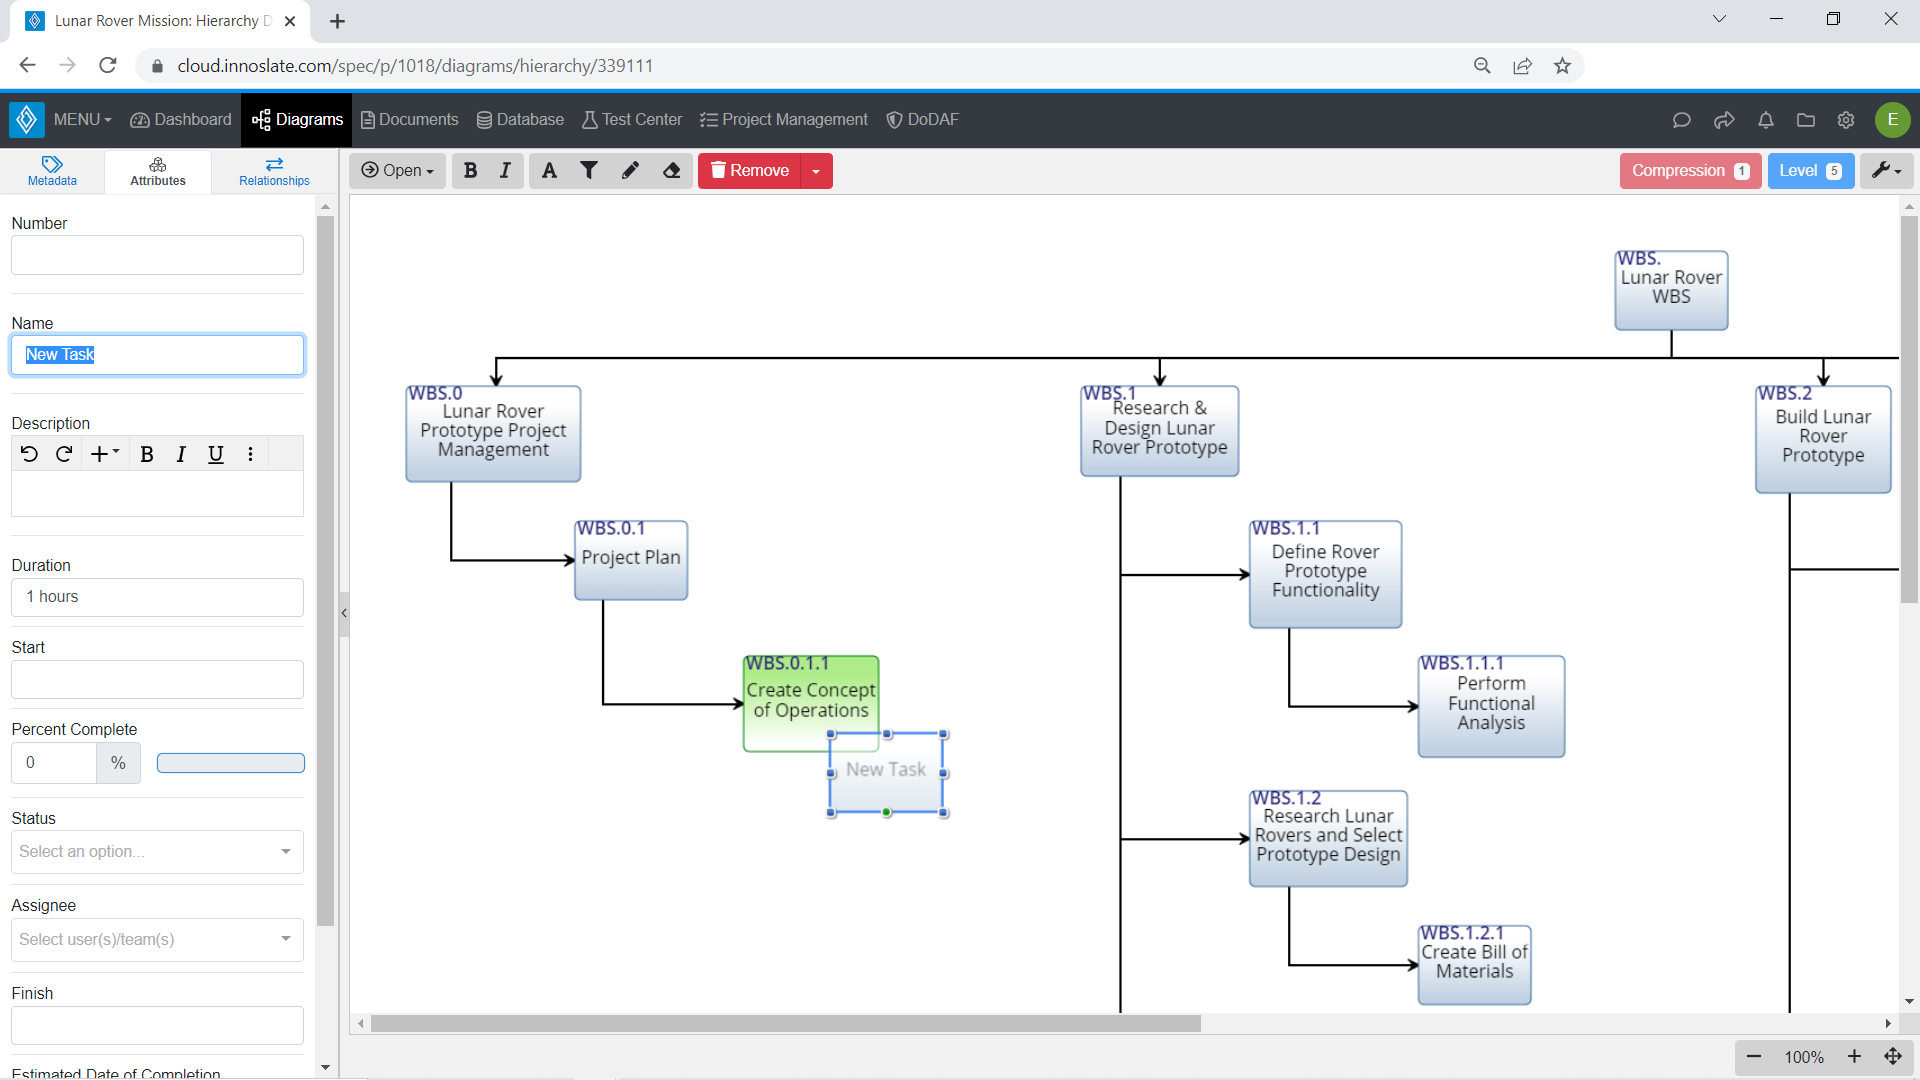Open the wrench settings dropdown

click(x=1887, y=171)
